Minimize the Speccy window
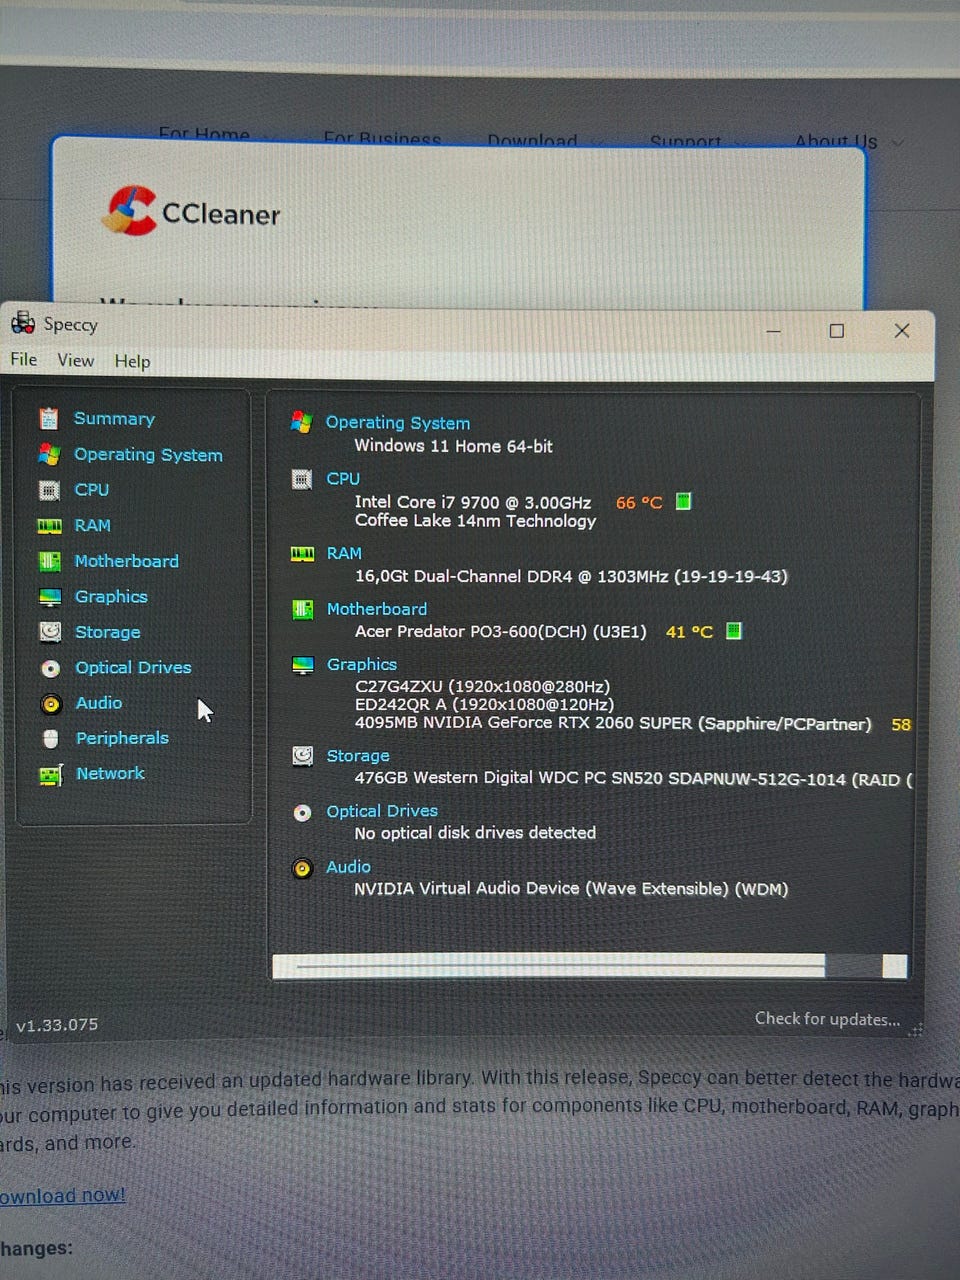 pos(773,331)
